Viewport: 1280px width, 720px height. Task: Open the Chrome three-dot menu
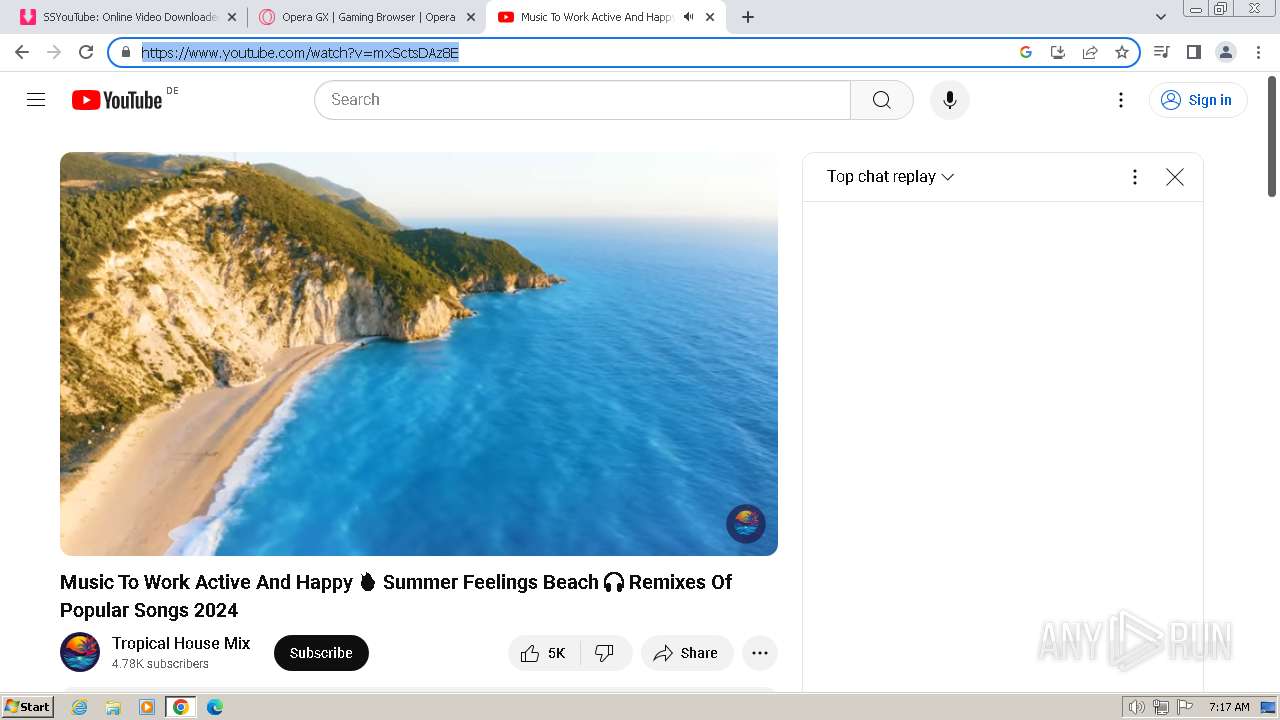1258,52
